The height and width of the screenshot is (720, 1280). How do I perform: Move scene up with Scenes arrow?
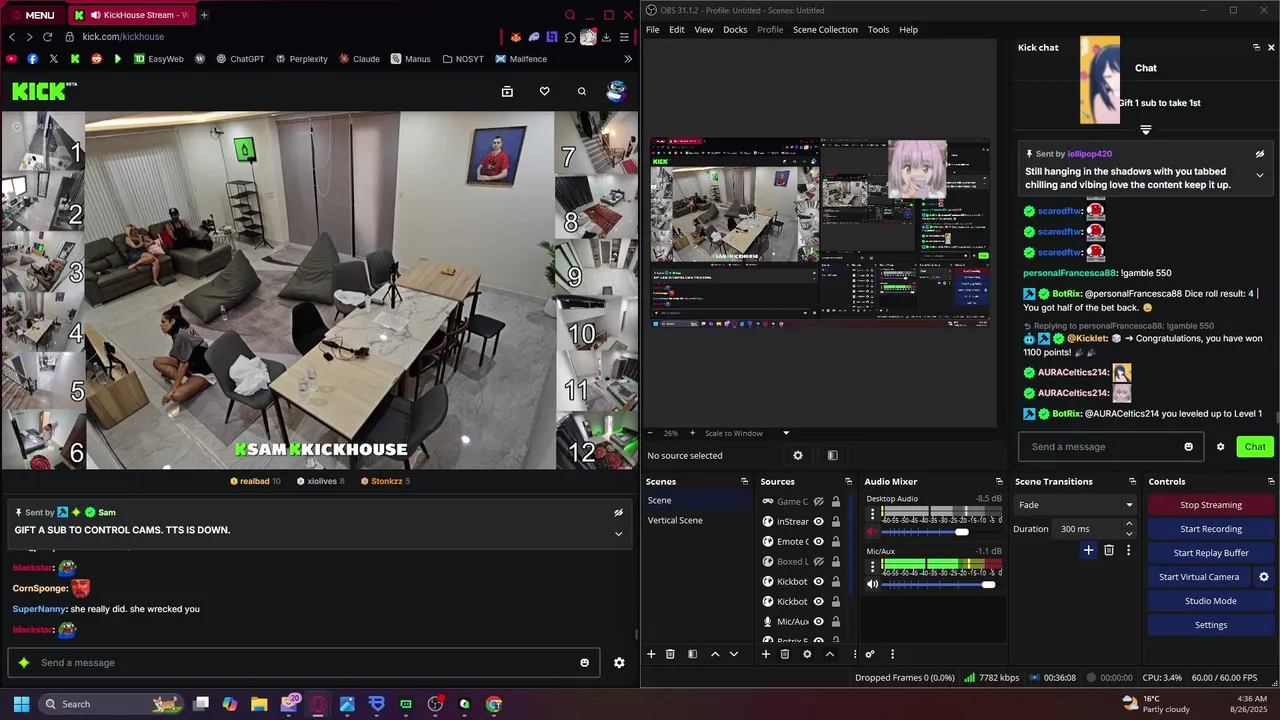[x=715, y=654]
